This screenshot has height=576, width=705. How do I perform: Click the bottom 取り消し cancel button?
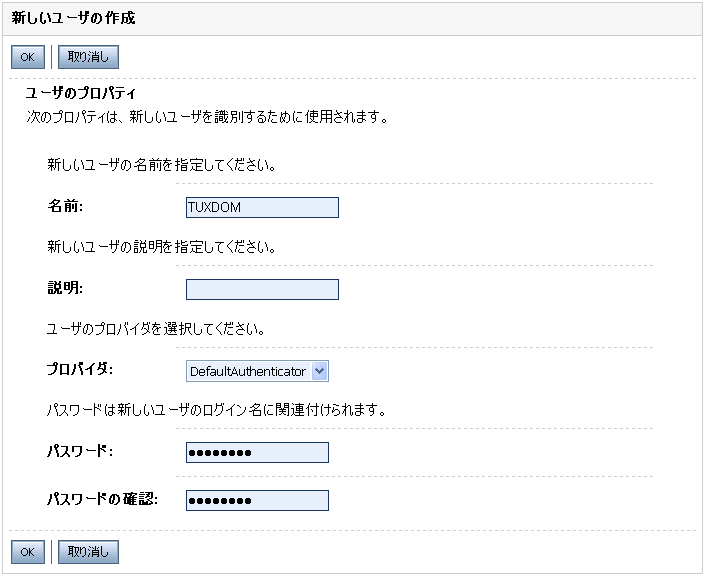coord(89,552)
